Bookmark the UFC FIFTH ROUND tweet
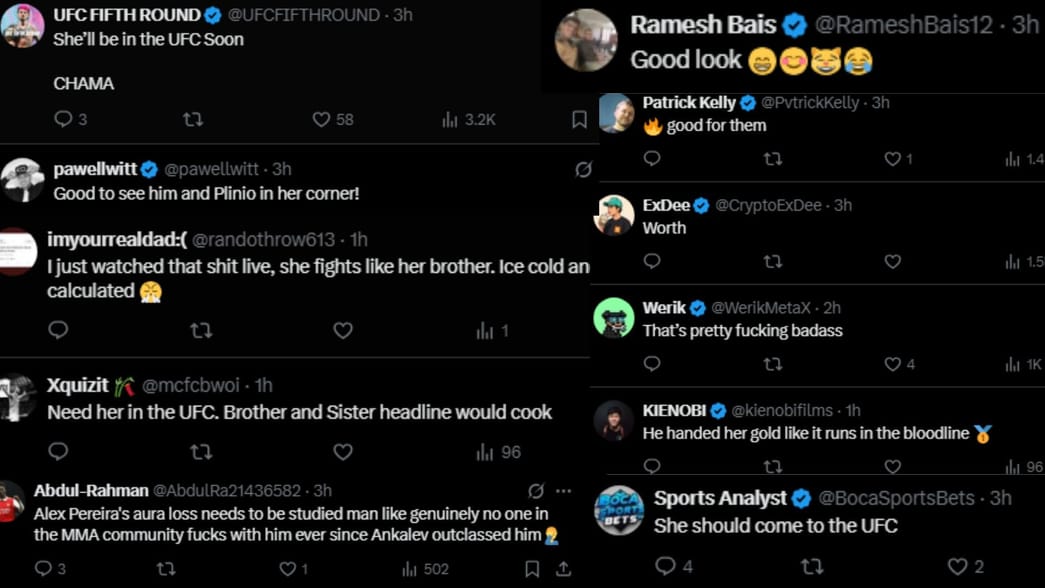 [x=578, y=119]
